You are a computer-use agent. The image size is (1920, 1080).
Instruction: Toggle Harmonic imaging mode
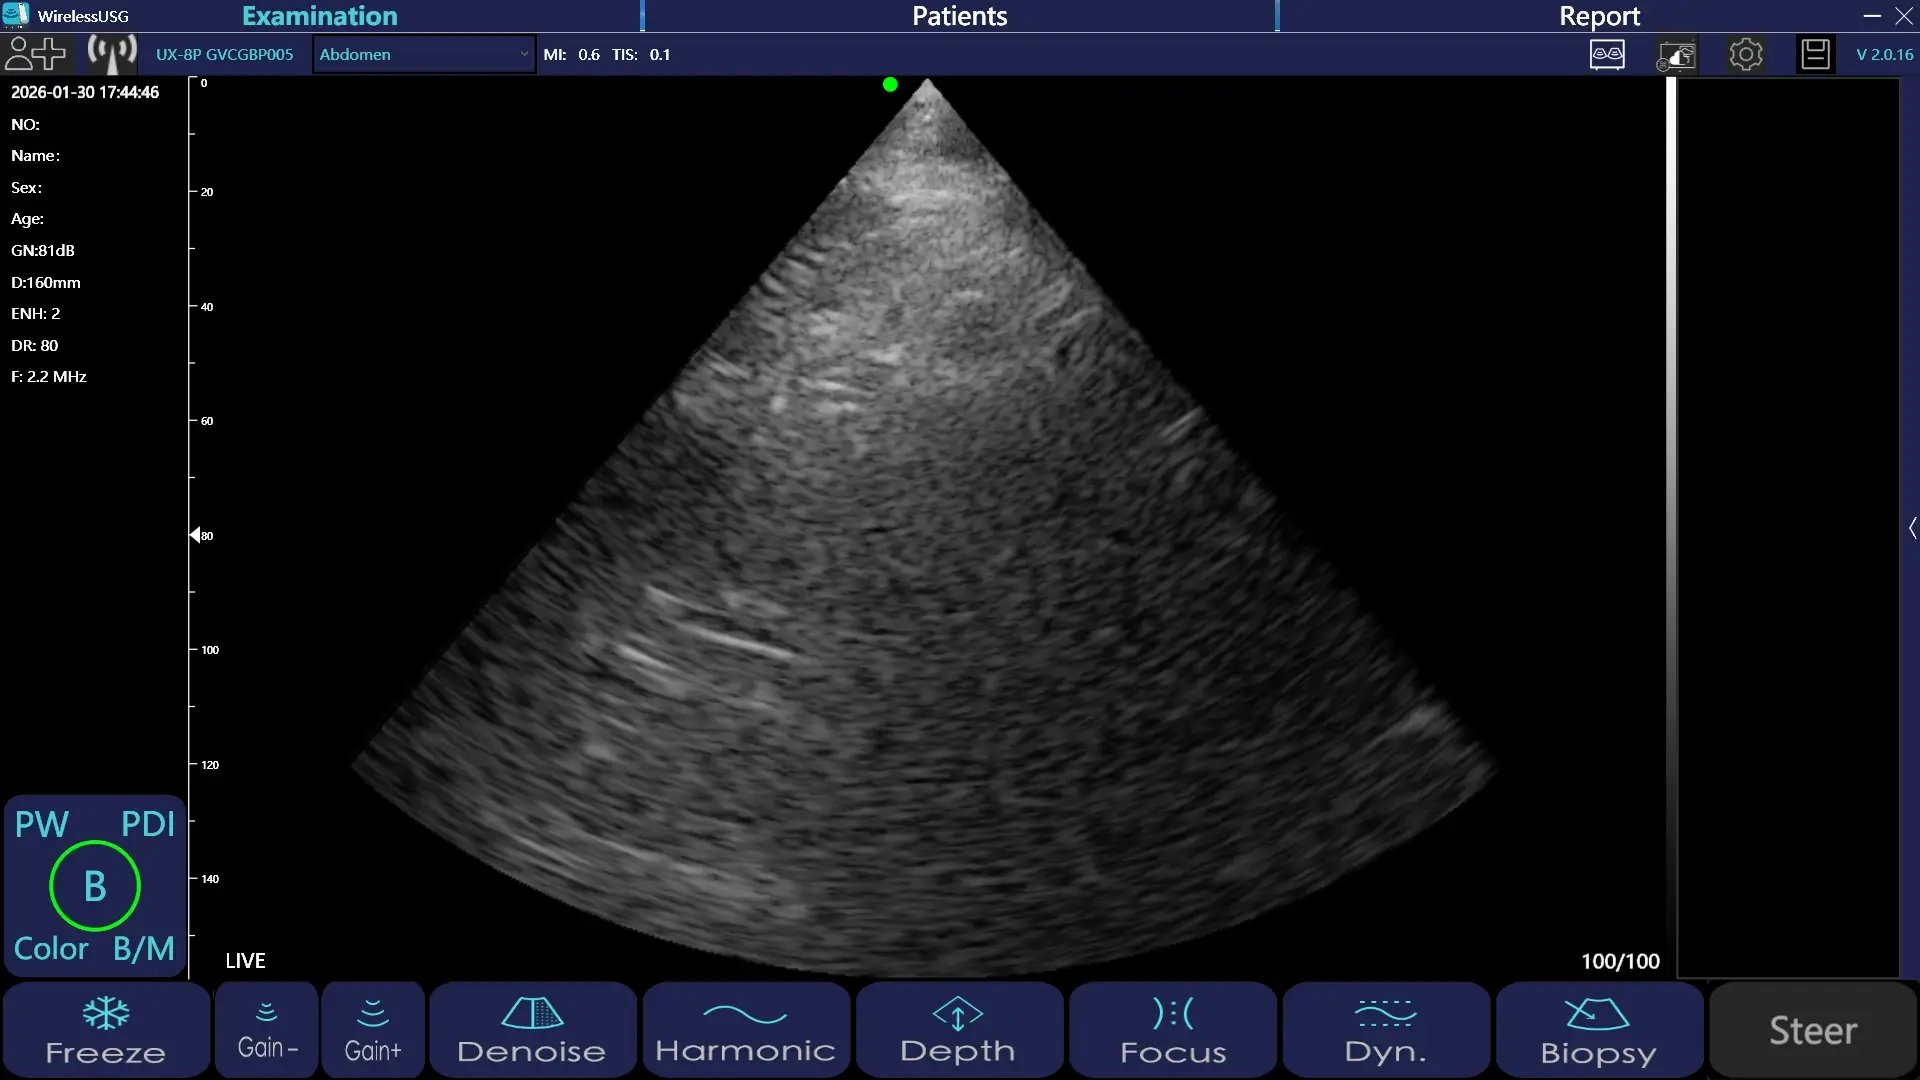pos(745,1030)
